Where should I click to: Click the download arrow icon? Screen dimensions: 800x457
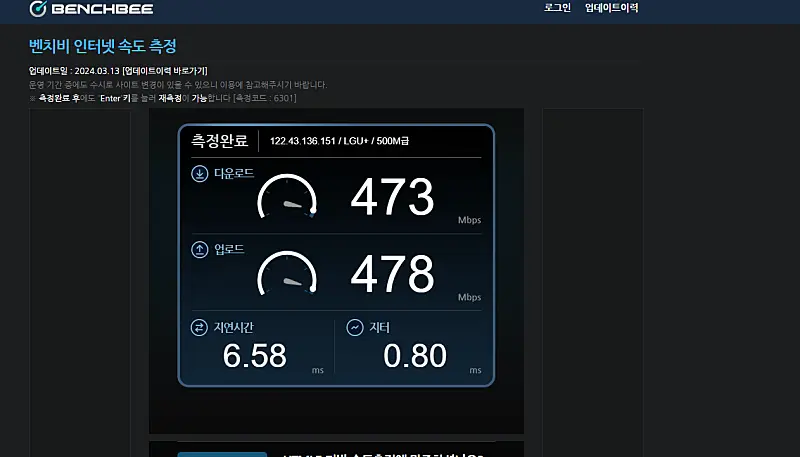(x=199, y=174)
